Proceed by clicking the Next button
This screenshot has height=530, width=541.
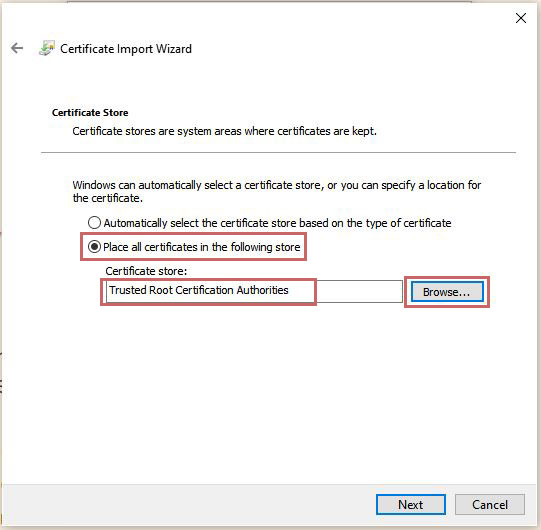click(x=411, y=504)
